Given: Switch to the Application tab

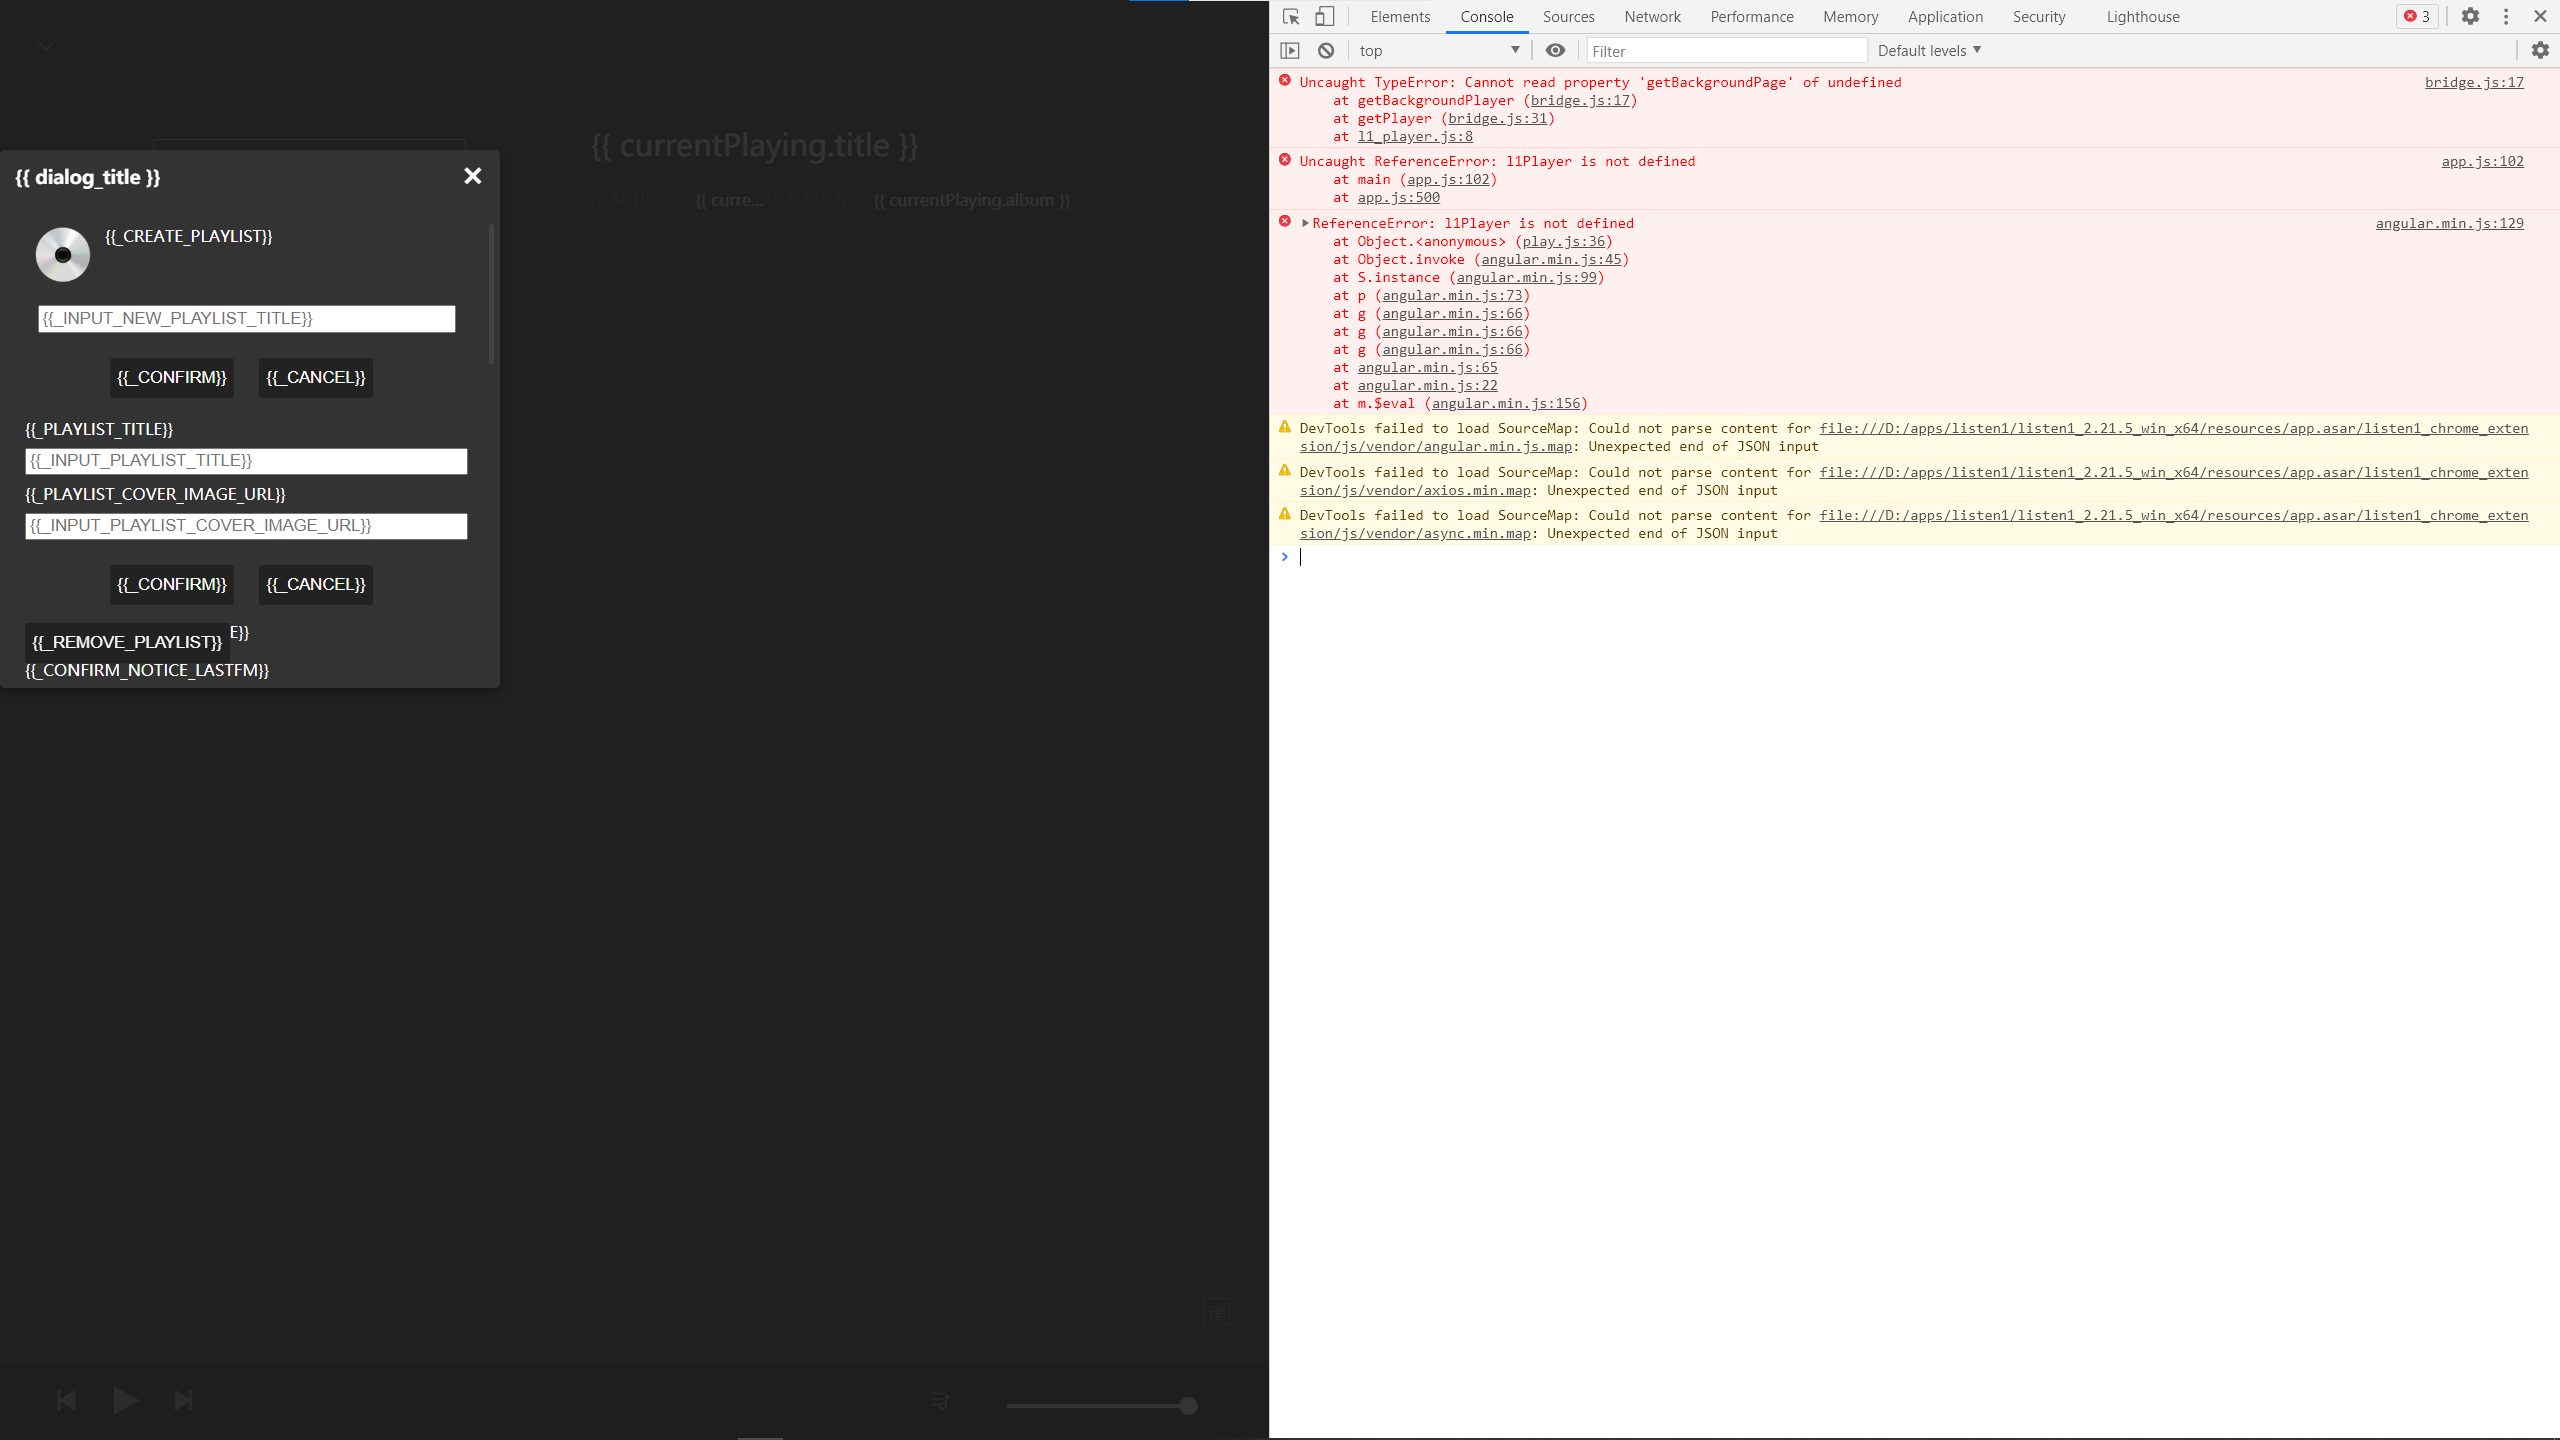Looking at the screenshot, I should (1945, 17).
